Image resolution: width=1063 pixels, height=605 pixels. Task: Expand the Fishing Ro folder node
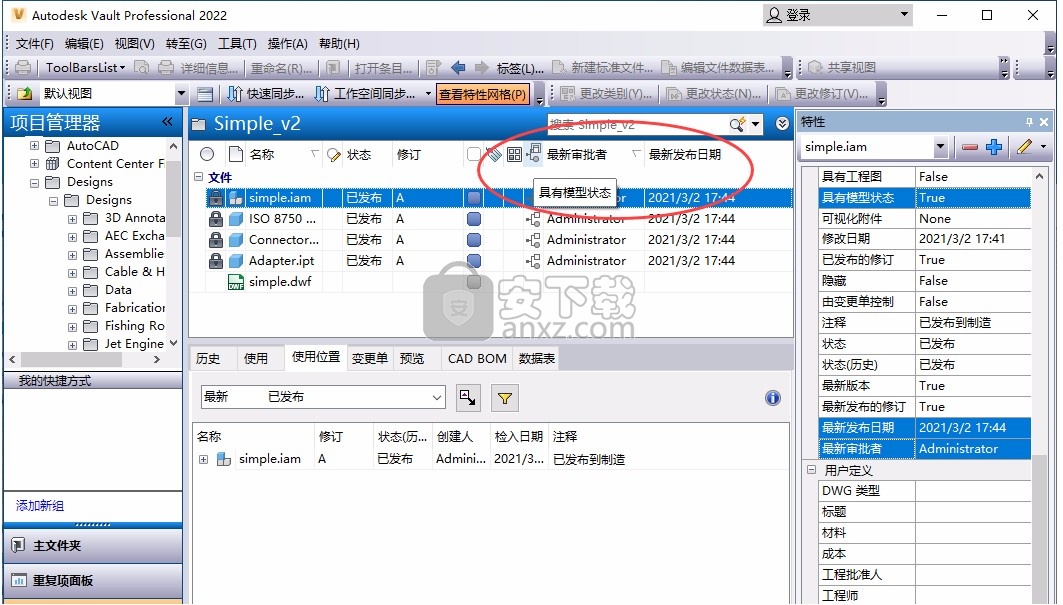point(73,326)
